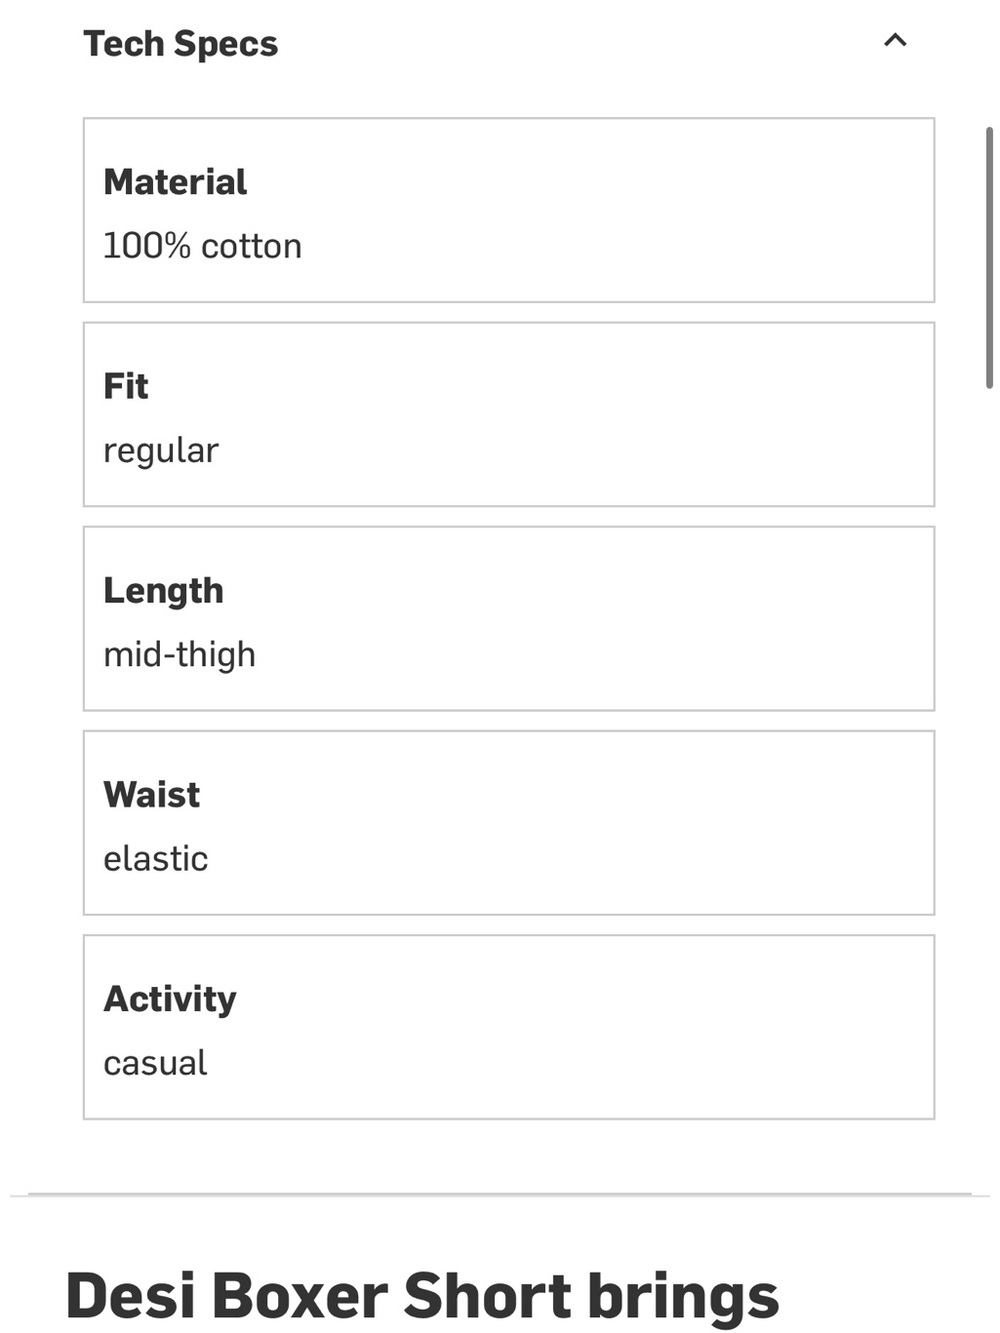Click the Fit label text
Viewport: 1000px width, 1333px height.
click(126, 386)
